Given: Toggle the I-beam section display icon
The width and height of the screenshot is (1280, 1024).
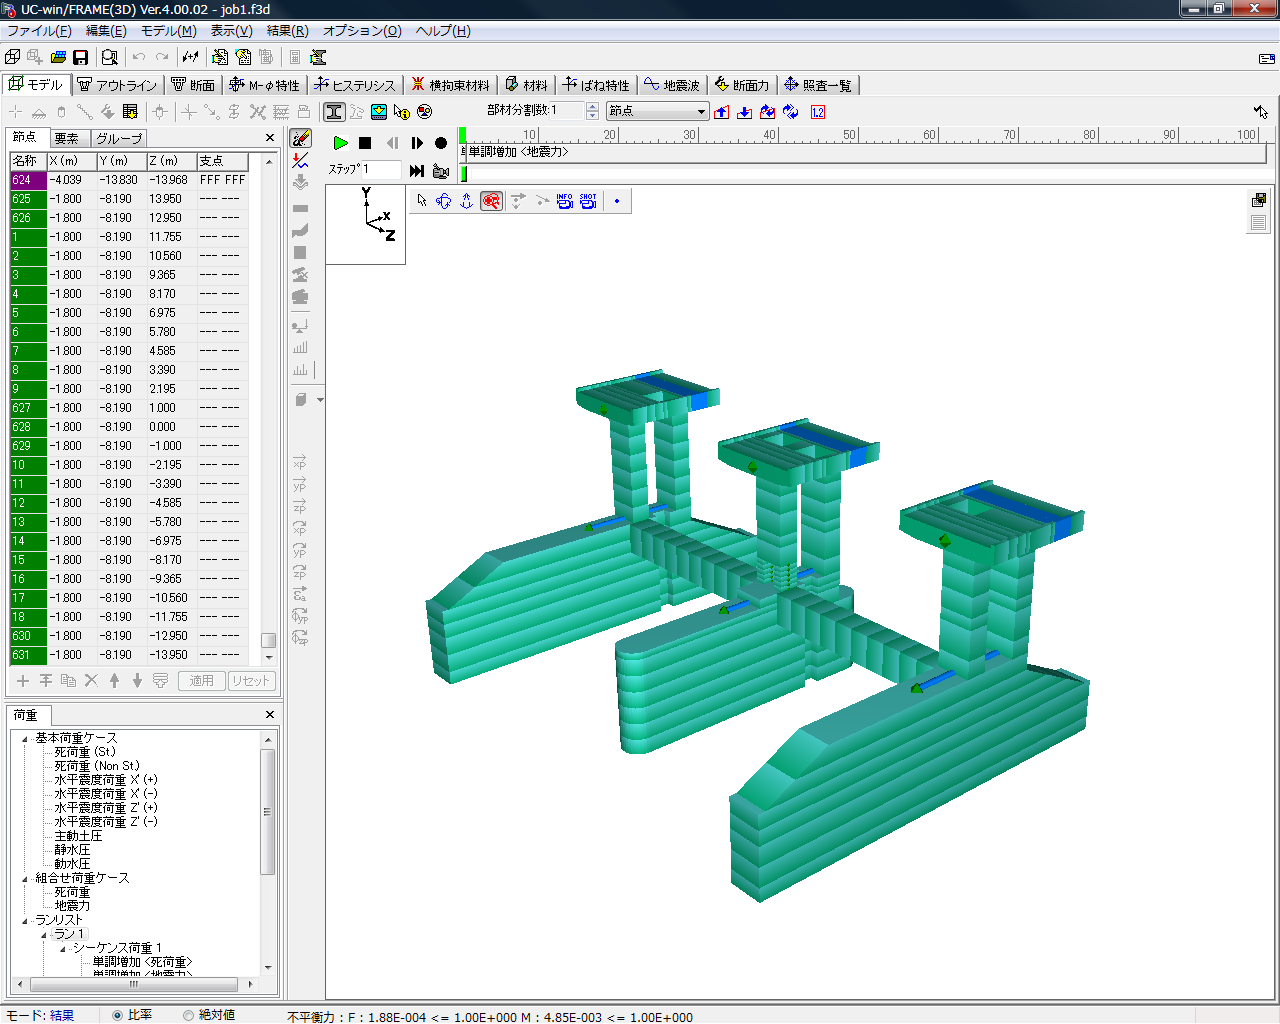Looking at the screenshot, I should [334, 112].
